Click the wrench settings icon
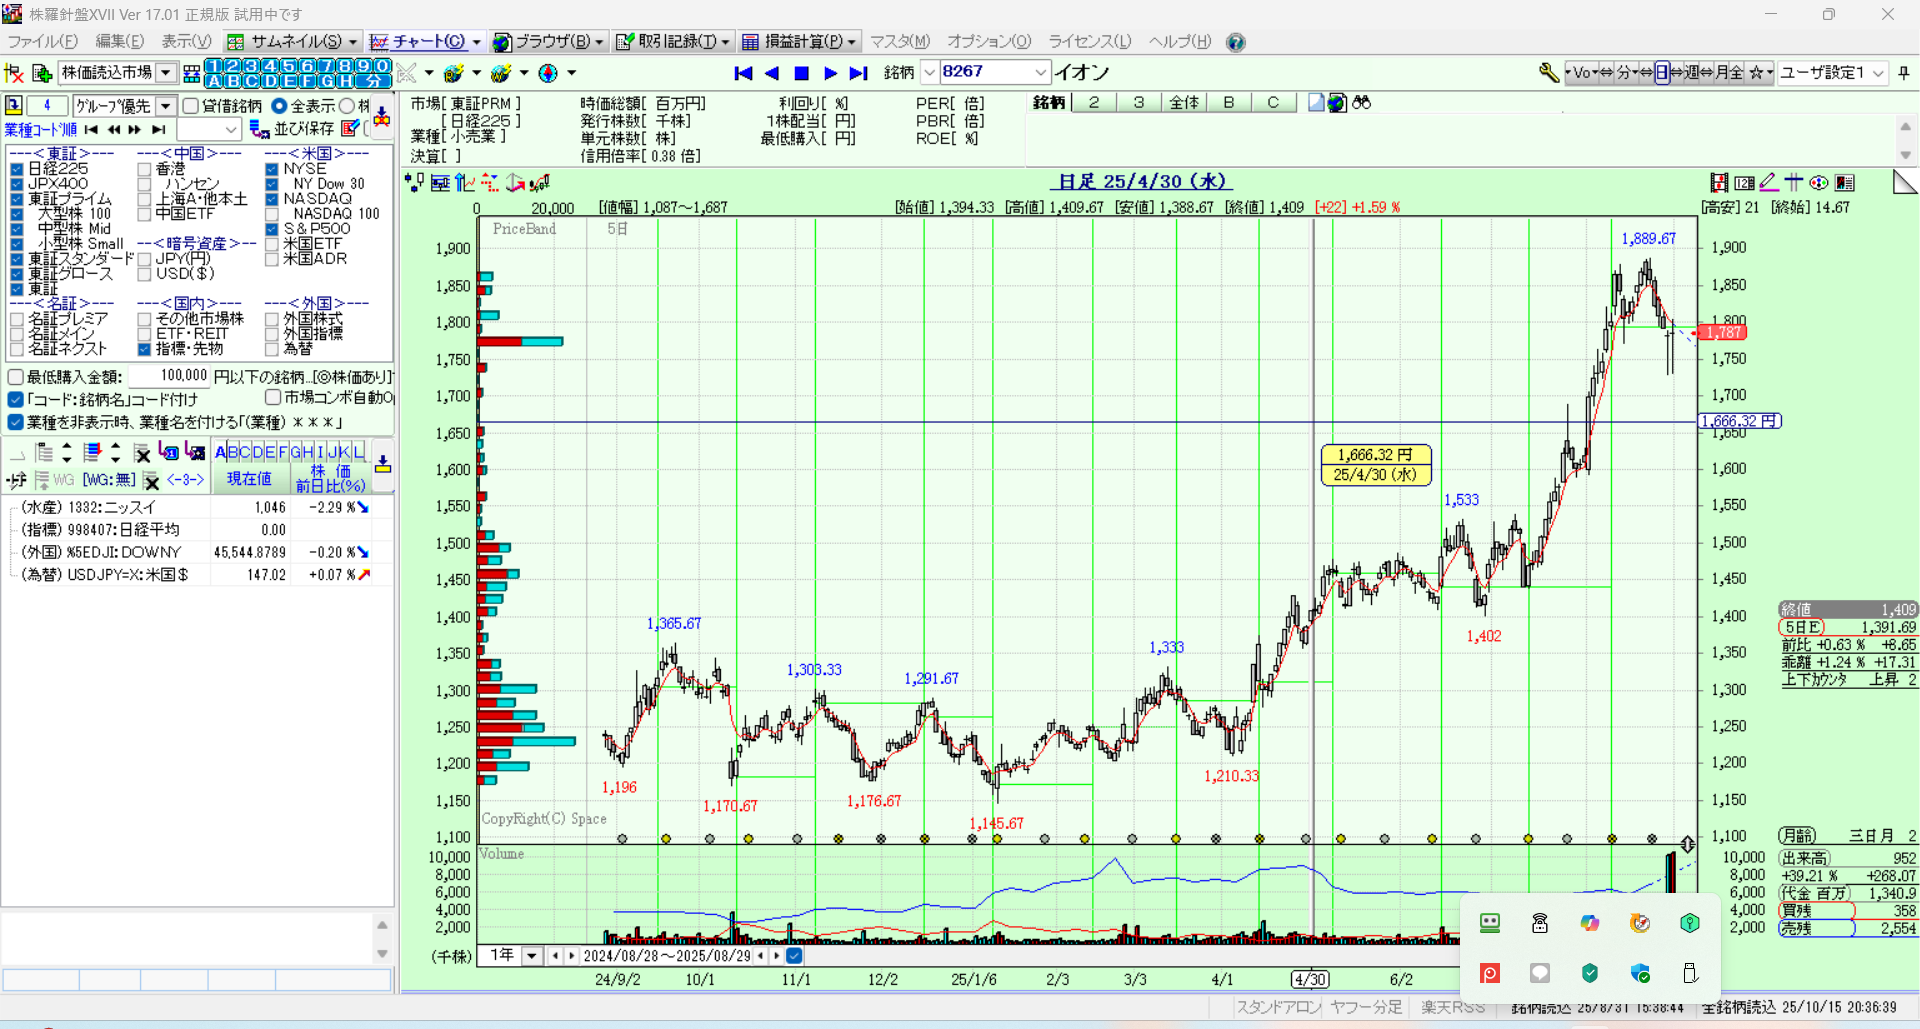This screenshot has width=1920, height=1029. click(x=1548, y=72)
